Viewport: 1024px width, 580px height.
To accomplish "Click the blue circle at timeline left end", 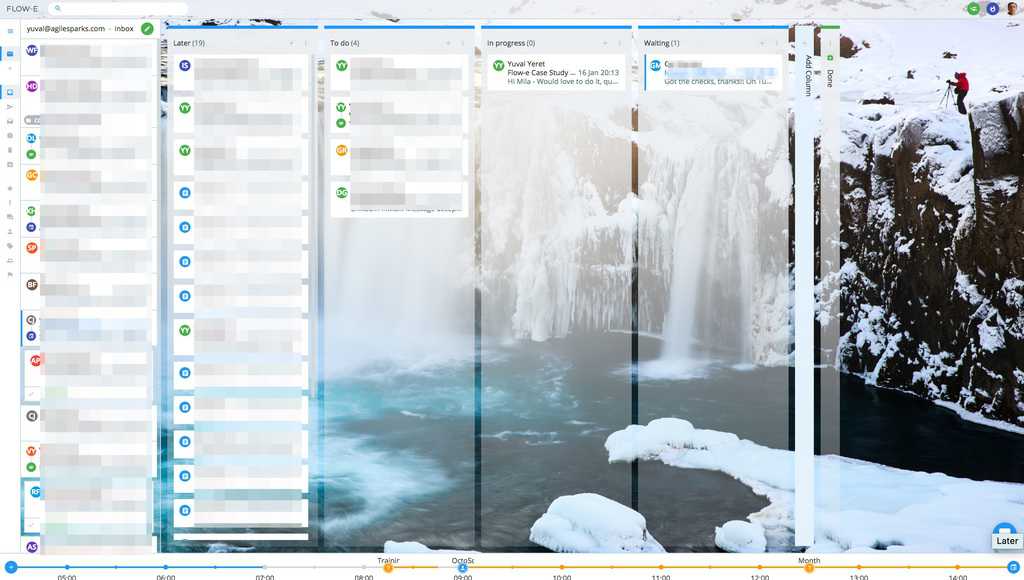I will click(x=11, y=567).
